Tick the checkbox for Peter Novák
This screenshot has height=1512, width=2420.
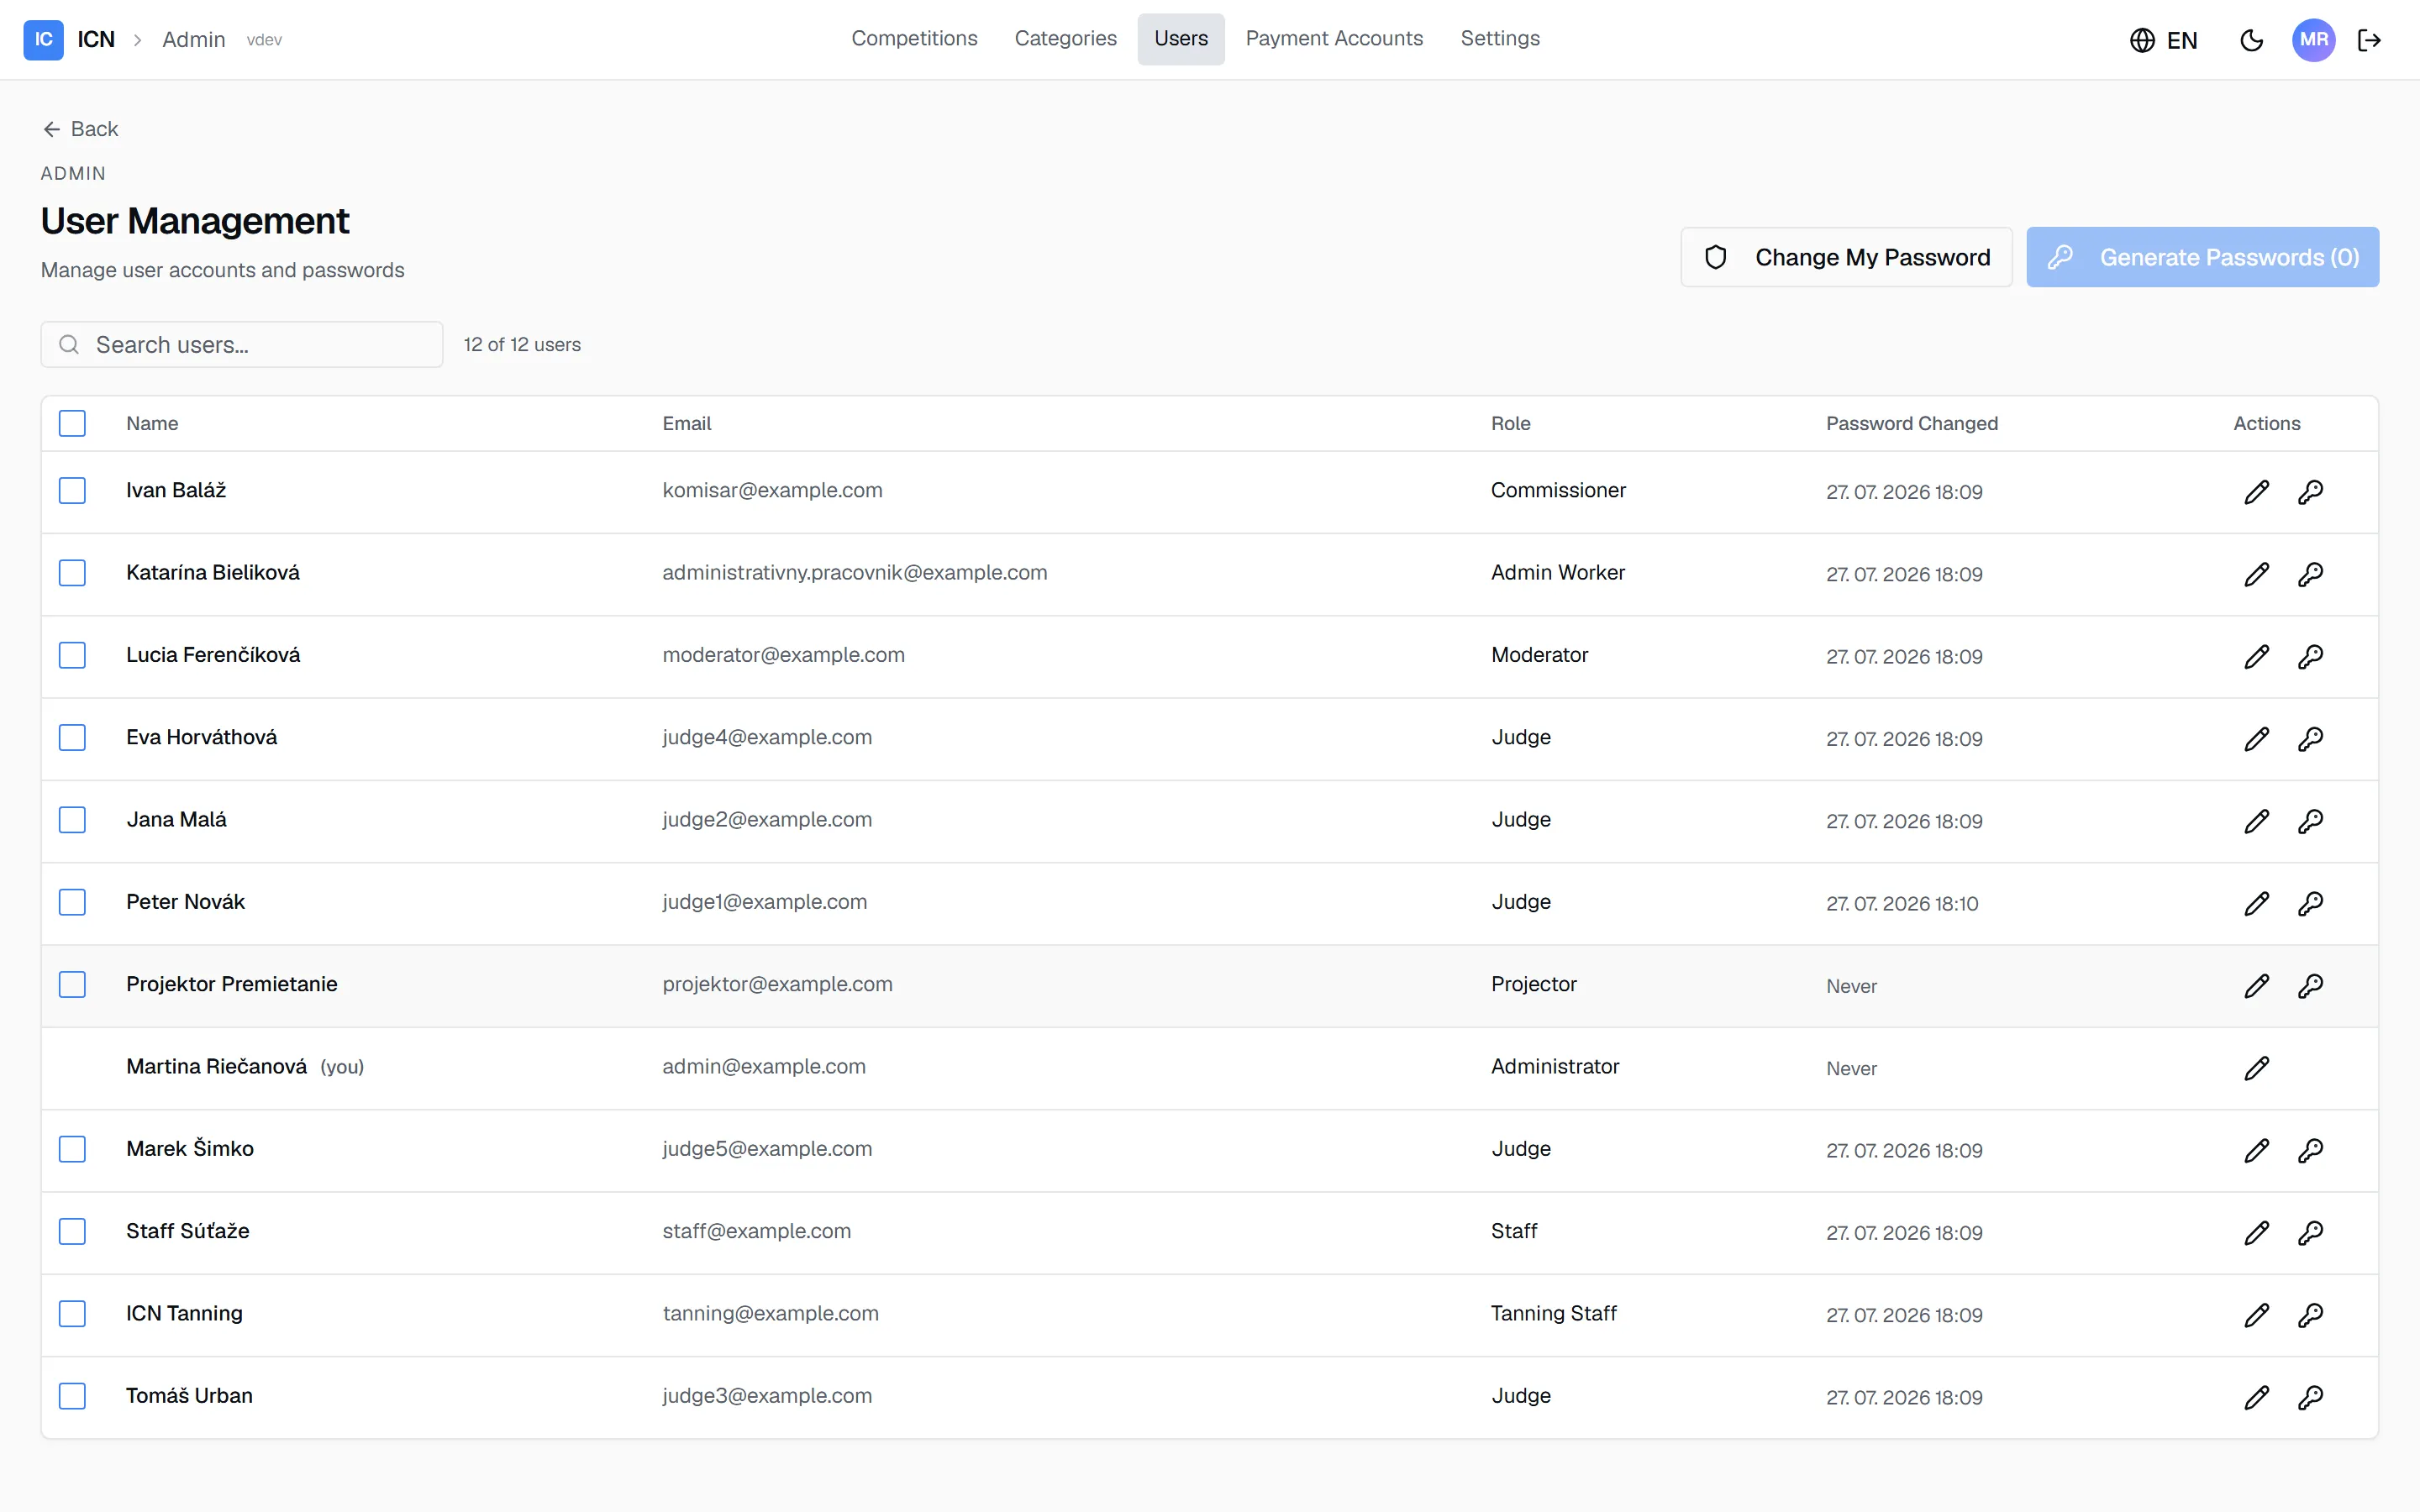click(72, 902)
